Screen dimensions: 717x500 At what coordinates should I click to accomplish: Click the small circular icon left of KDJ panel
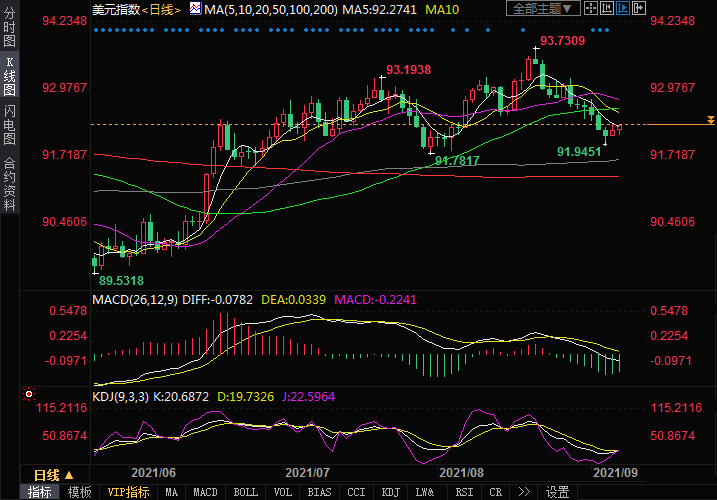pos(29,394)
